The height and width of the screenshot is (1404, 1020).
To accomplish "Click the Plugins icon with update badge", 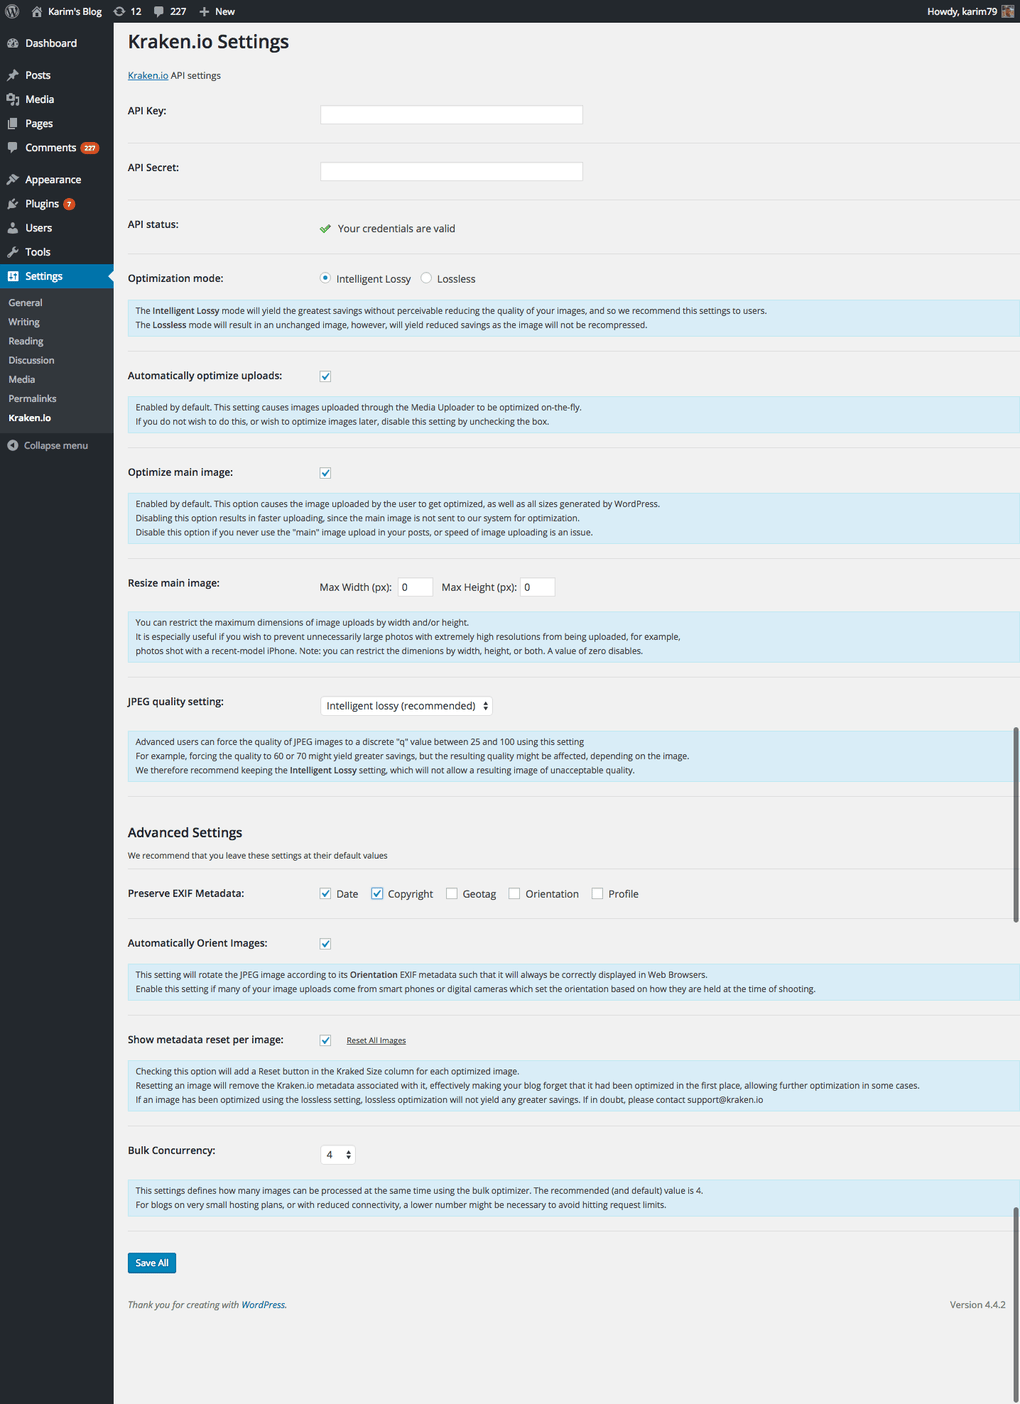I will point(13,203).
